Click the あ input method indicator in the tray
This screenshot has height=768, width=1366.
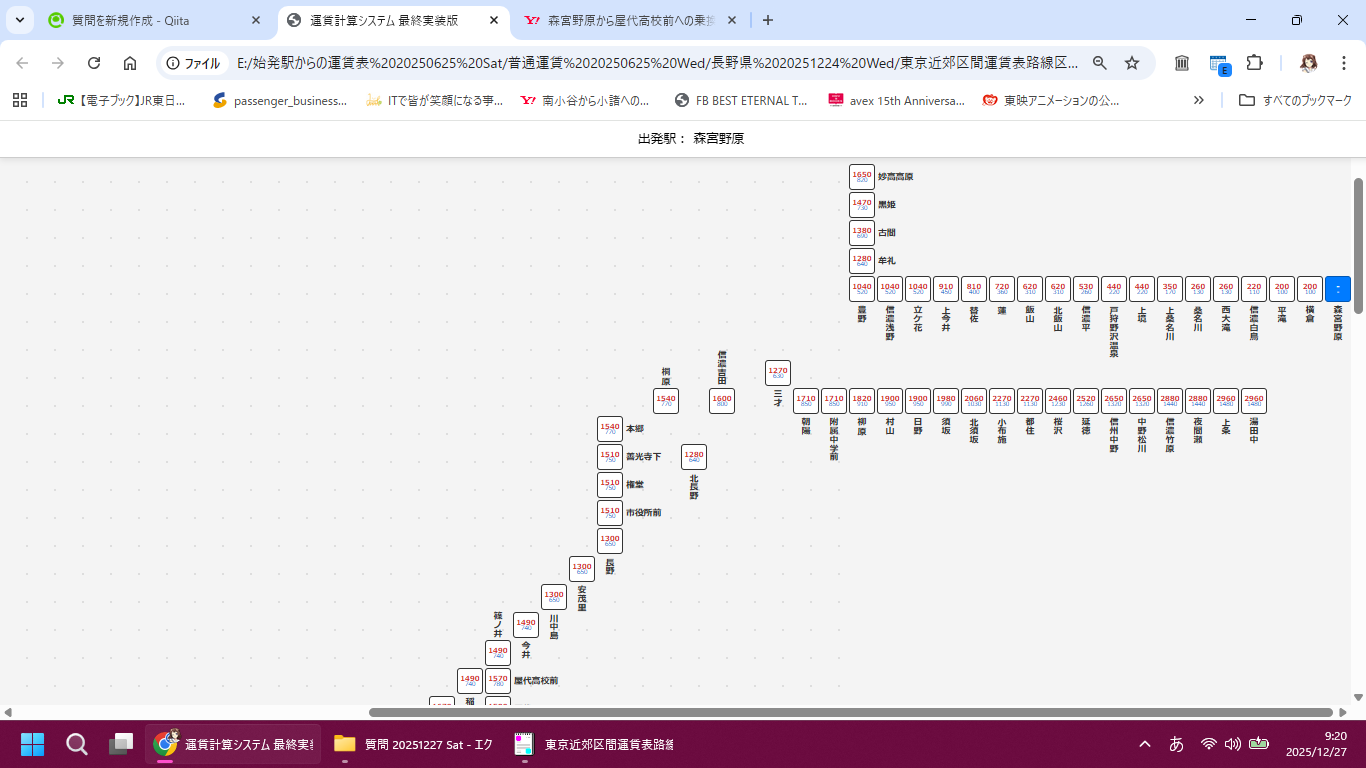(x=1177, y=744)
